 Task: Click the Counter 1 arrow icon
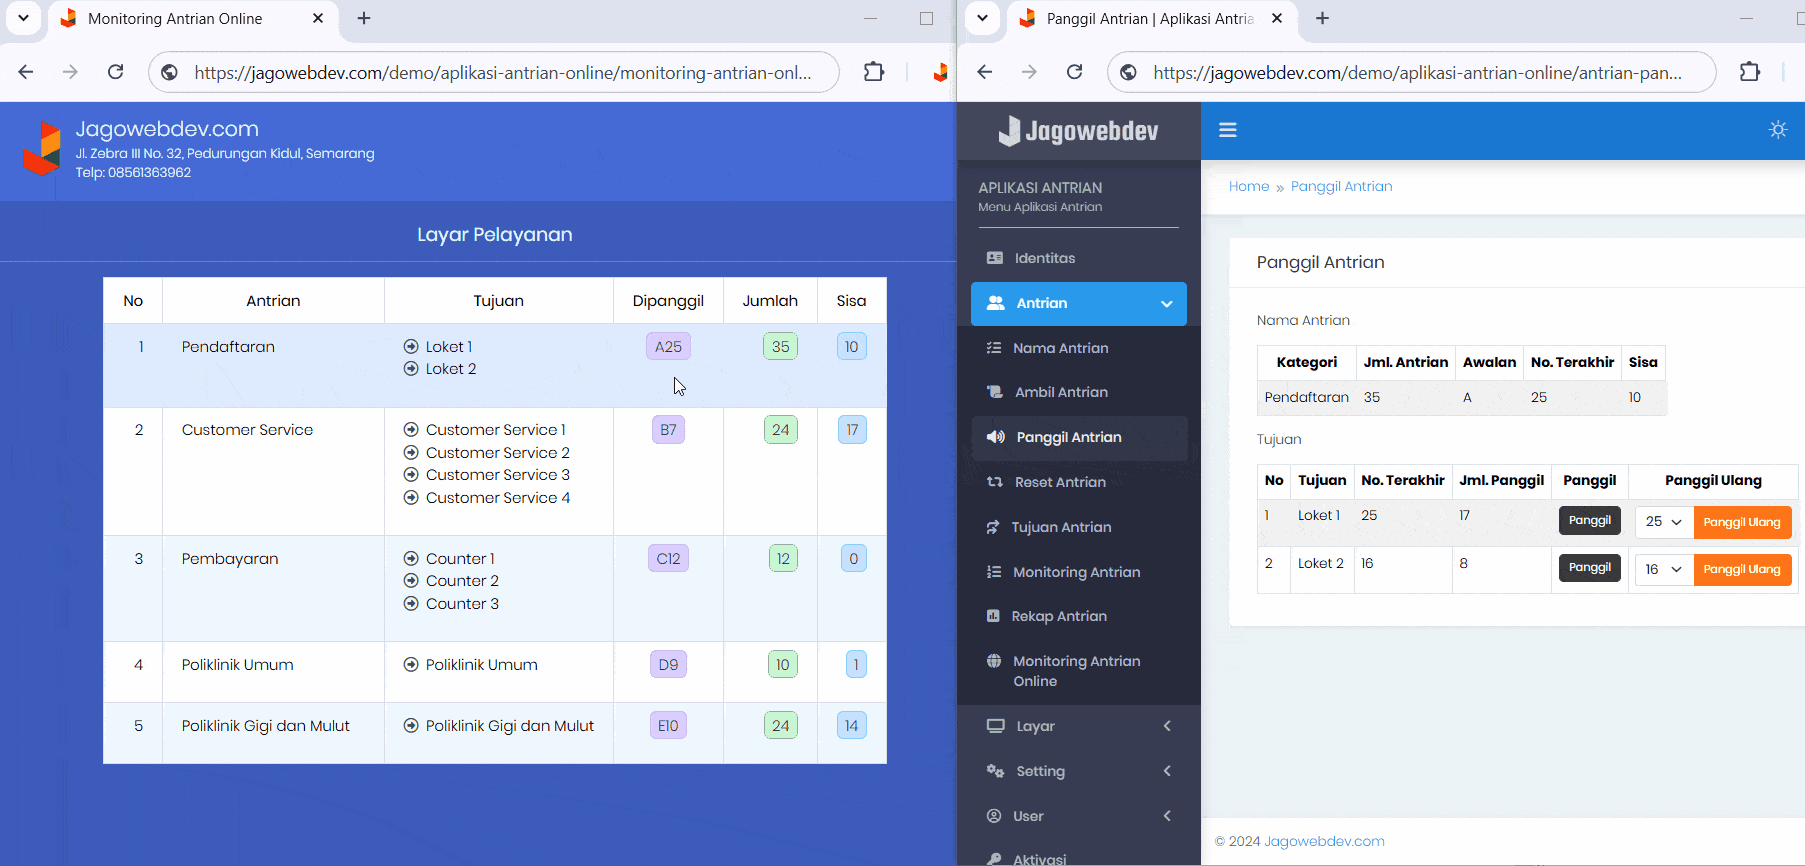(x=411, y=559)
